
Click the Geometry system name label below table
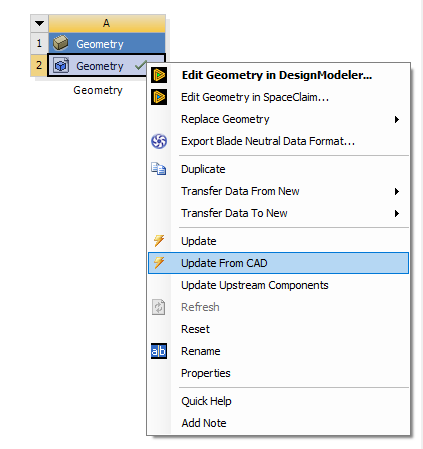98,90
